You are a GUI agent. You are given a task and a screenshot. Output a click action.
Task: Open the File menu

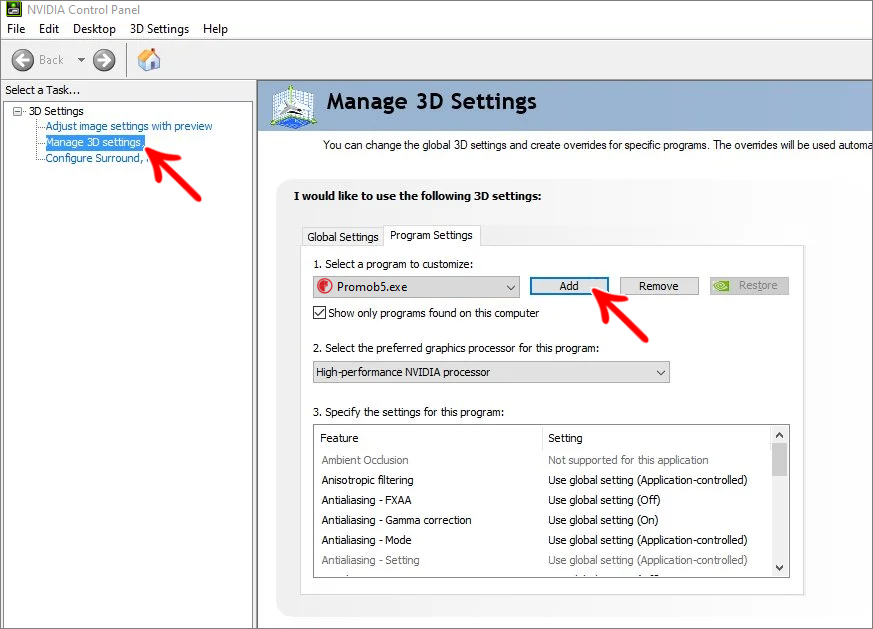click(x=16, y=29)
